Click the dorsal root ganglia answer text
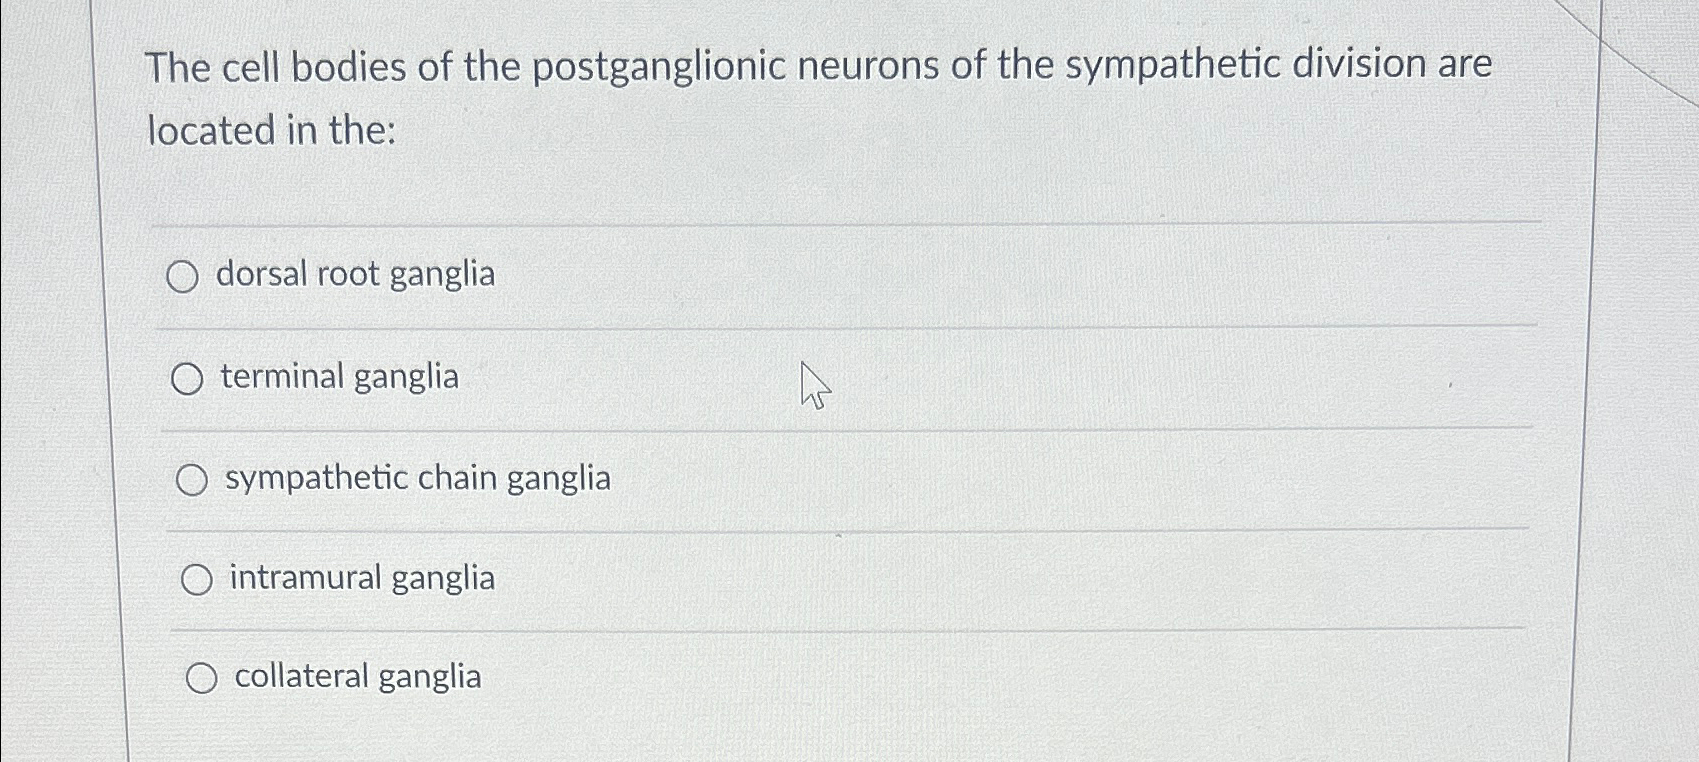 [x=355, y=274]
